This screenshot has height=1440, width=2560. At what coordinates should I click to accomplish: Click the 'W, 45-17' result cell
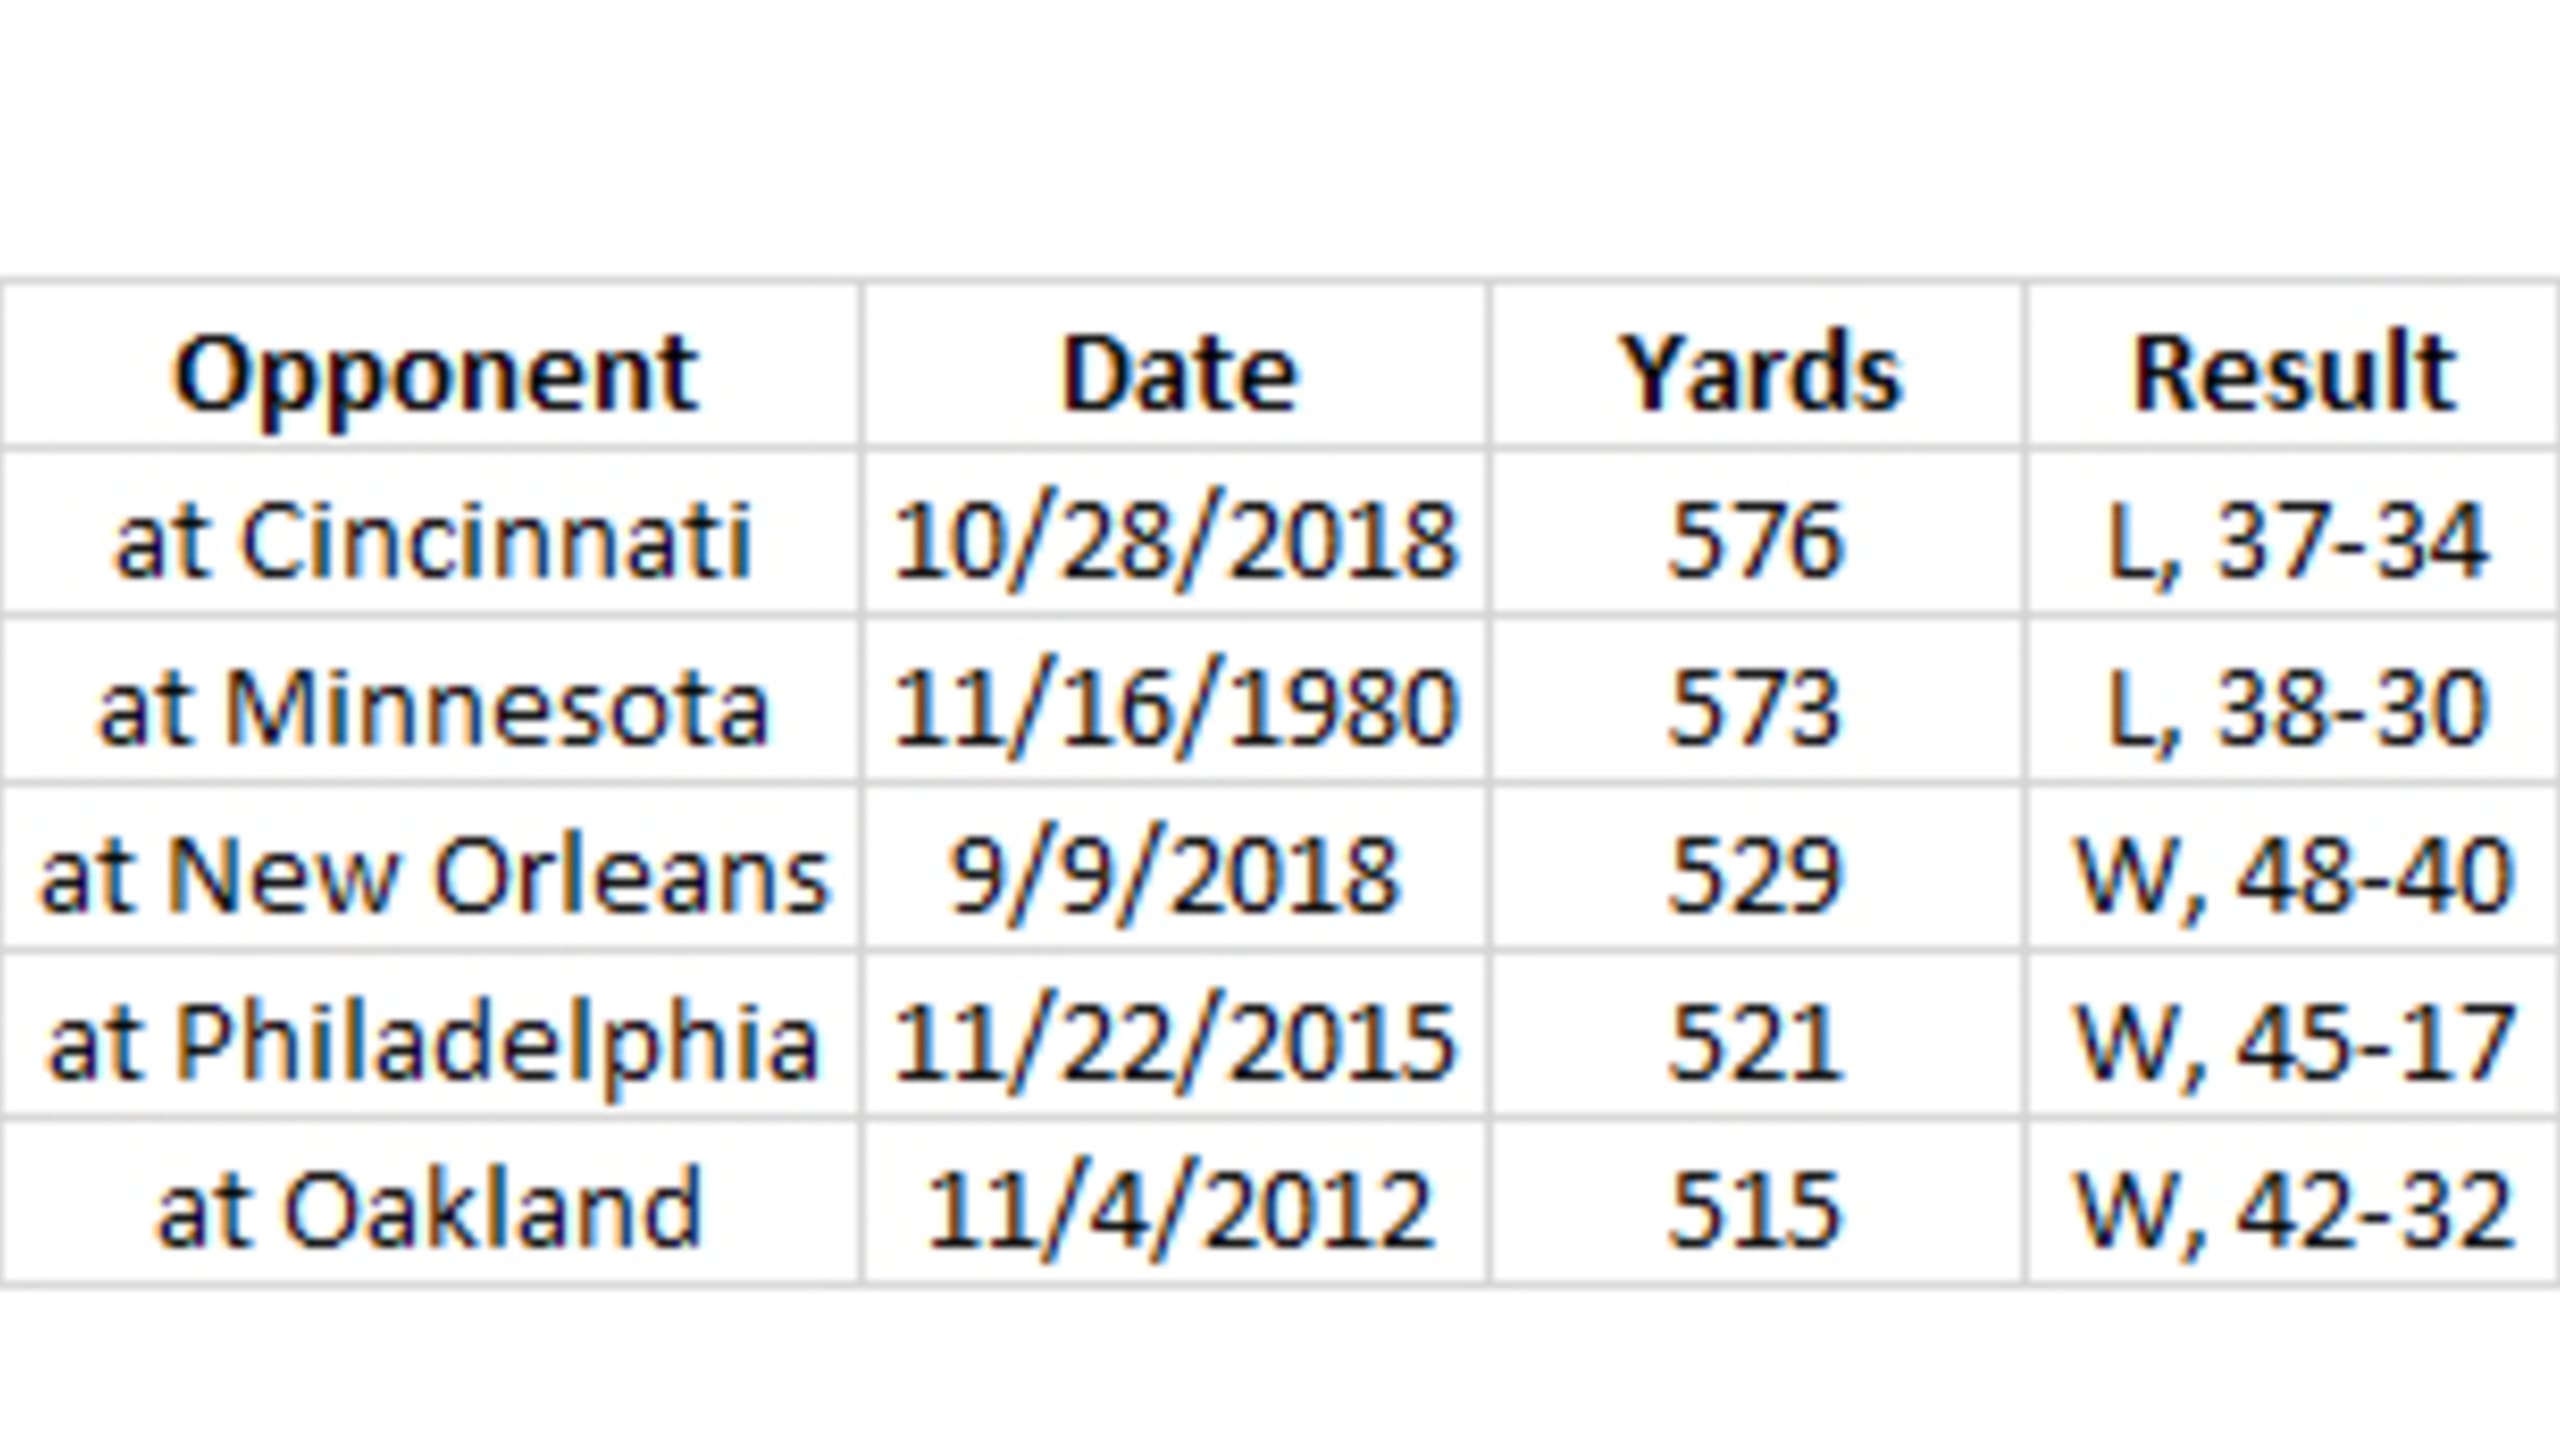(x=2293, y=1035)
